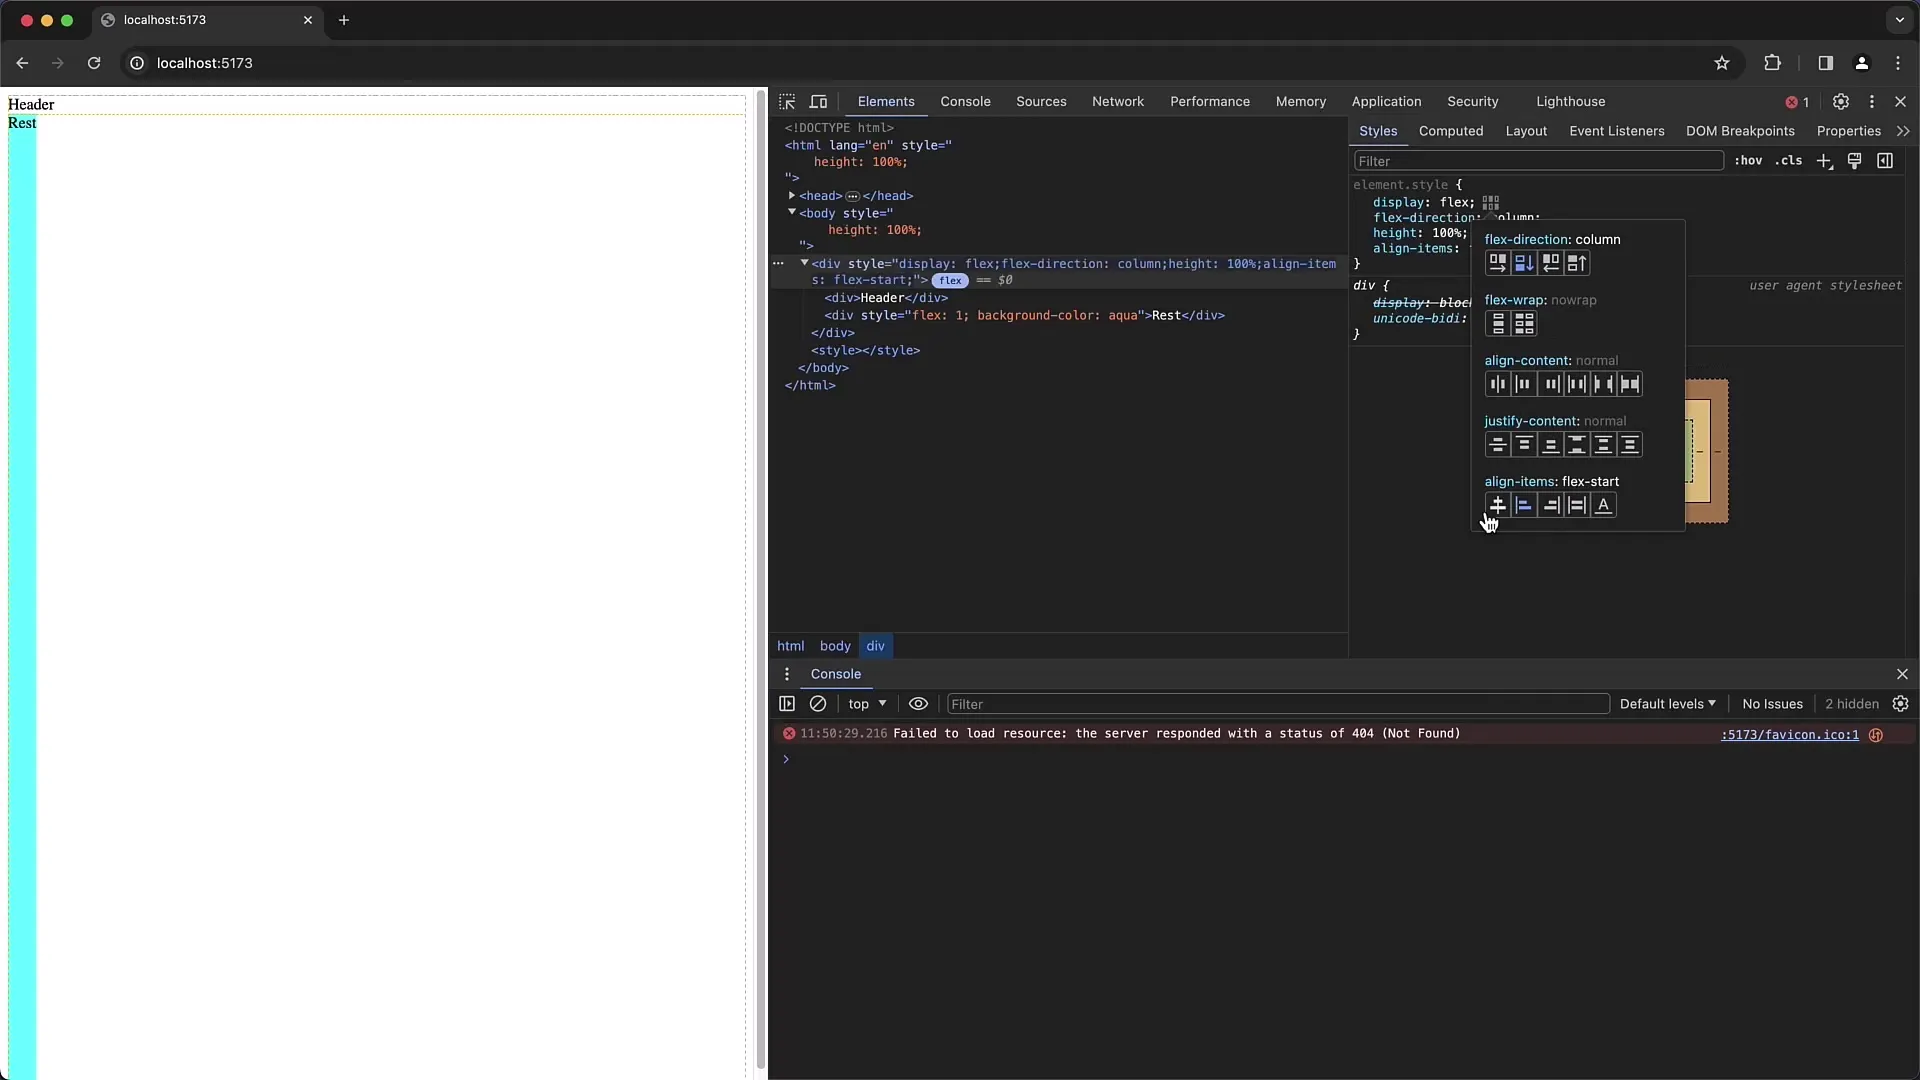Switch to the Console tab
Screen dimensions: 1920x1080
click(965, 102)
